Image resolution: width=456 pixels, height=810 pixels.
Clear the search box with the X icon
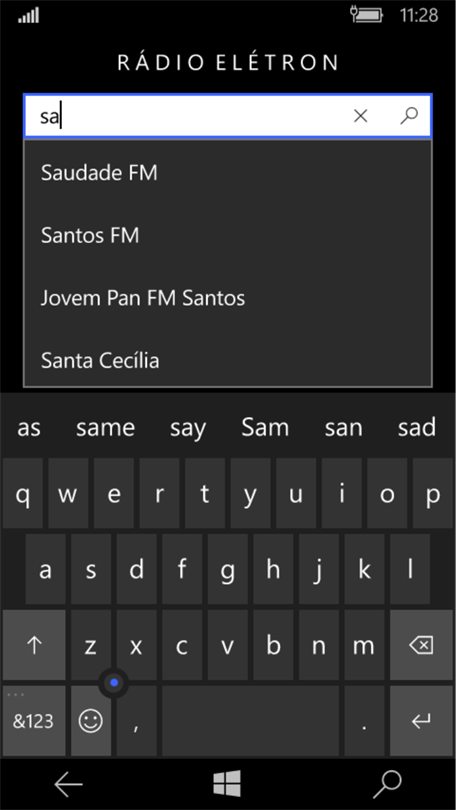[x=360, y=116]
